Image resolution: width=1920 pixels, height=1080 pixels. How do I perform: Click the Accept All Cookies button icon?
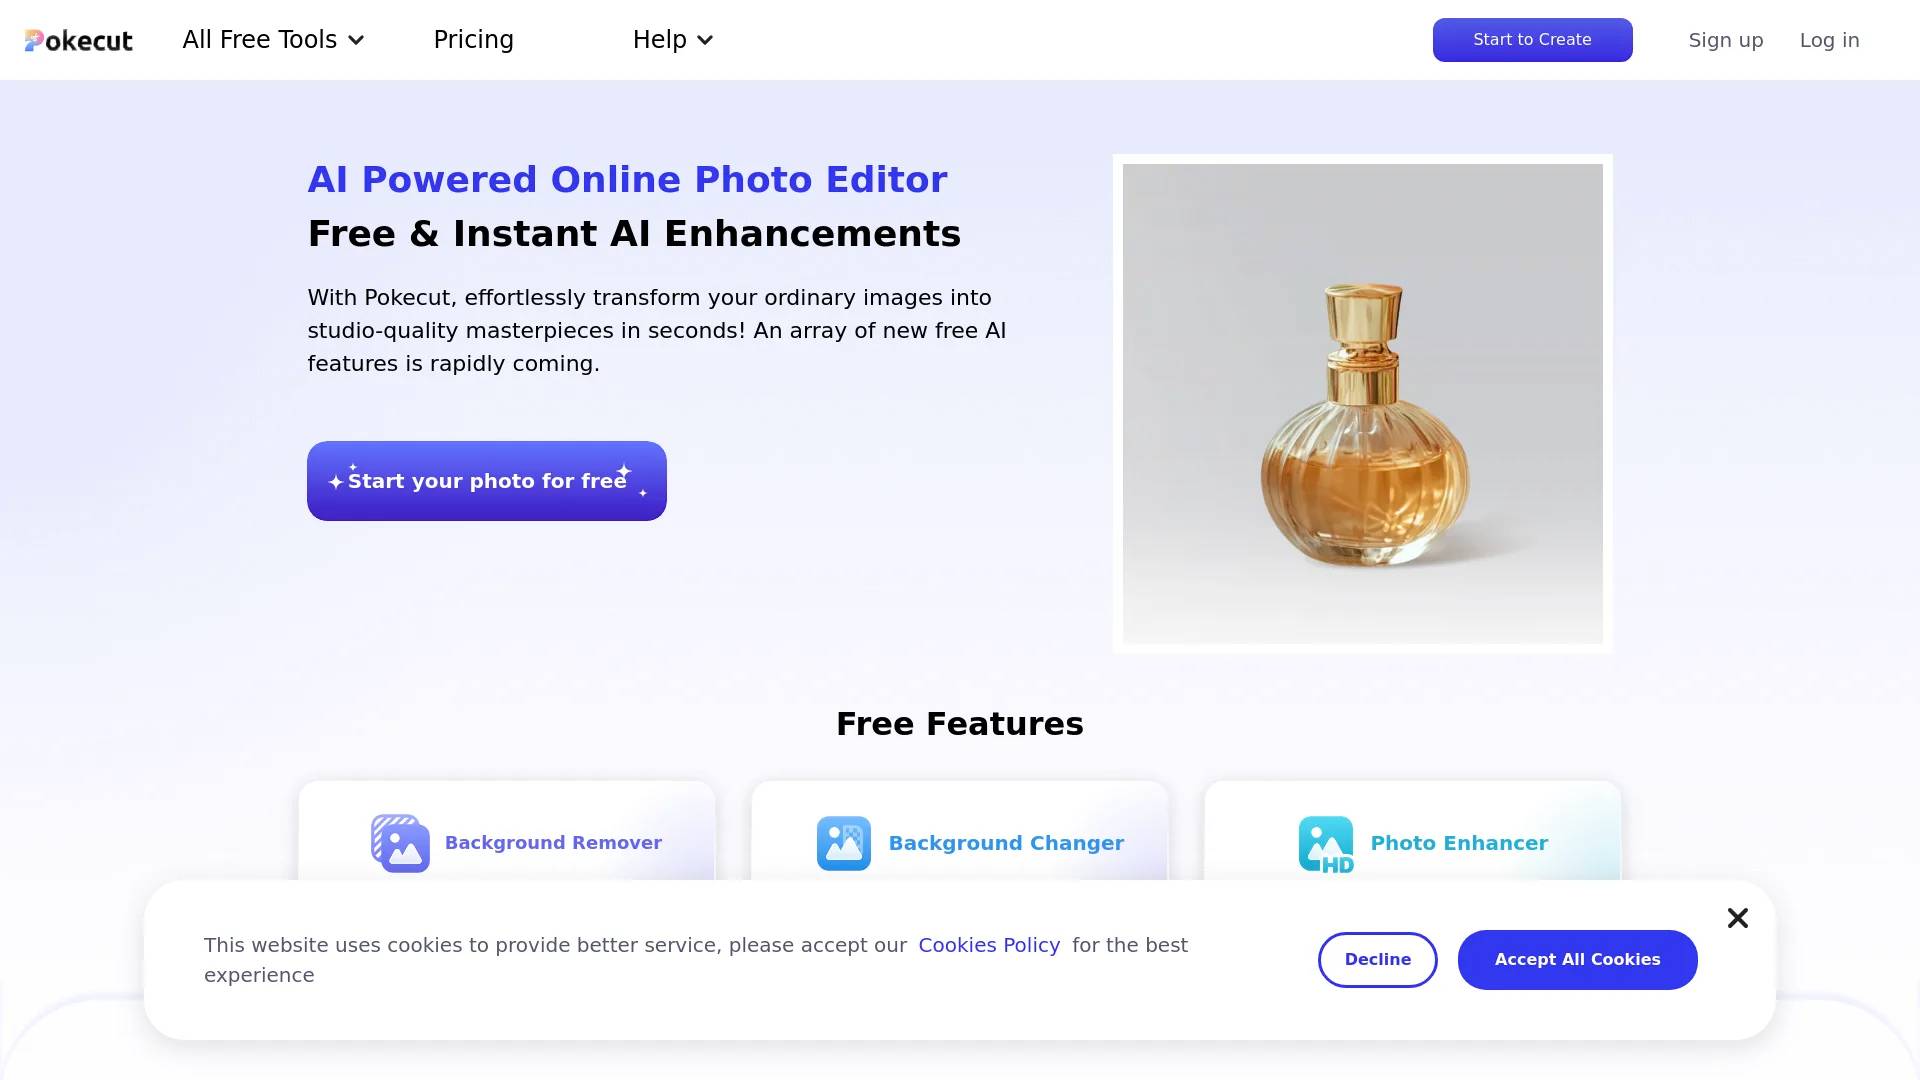(x=1577, y=959)
